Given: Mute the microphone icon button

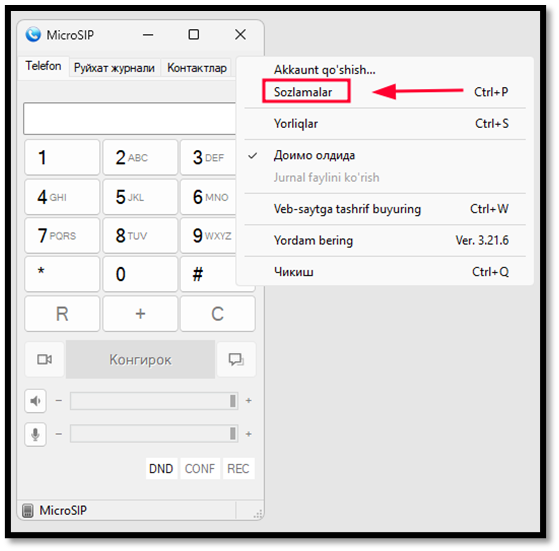Looking at the screenshot, I should point(35,434).
